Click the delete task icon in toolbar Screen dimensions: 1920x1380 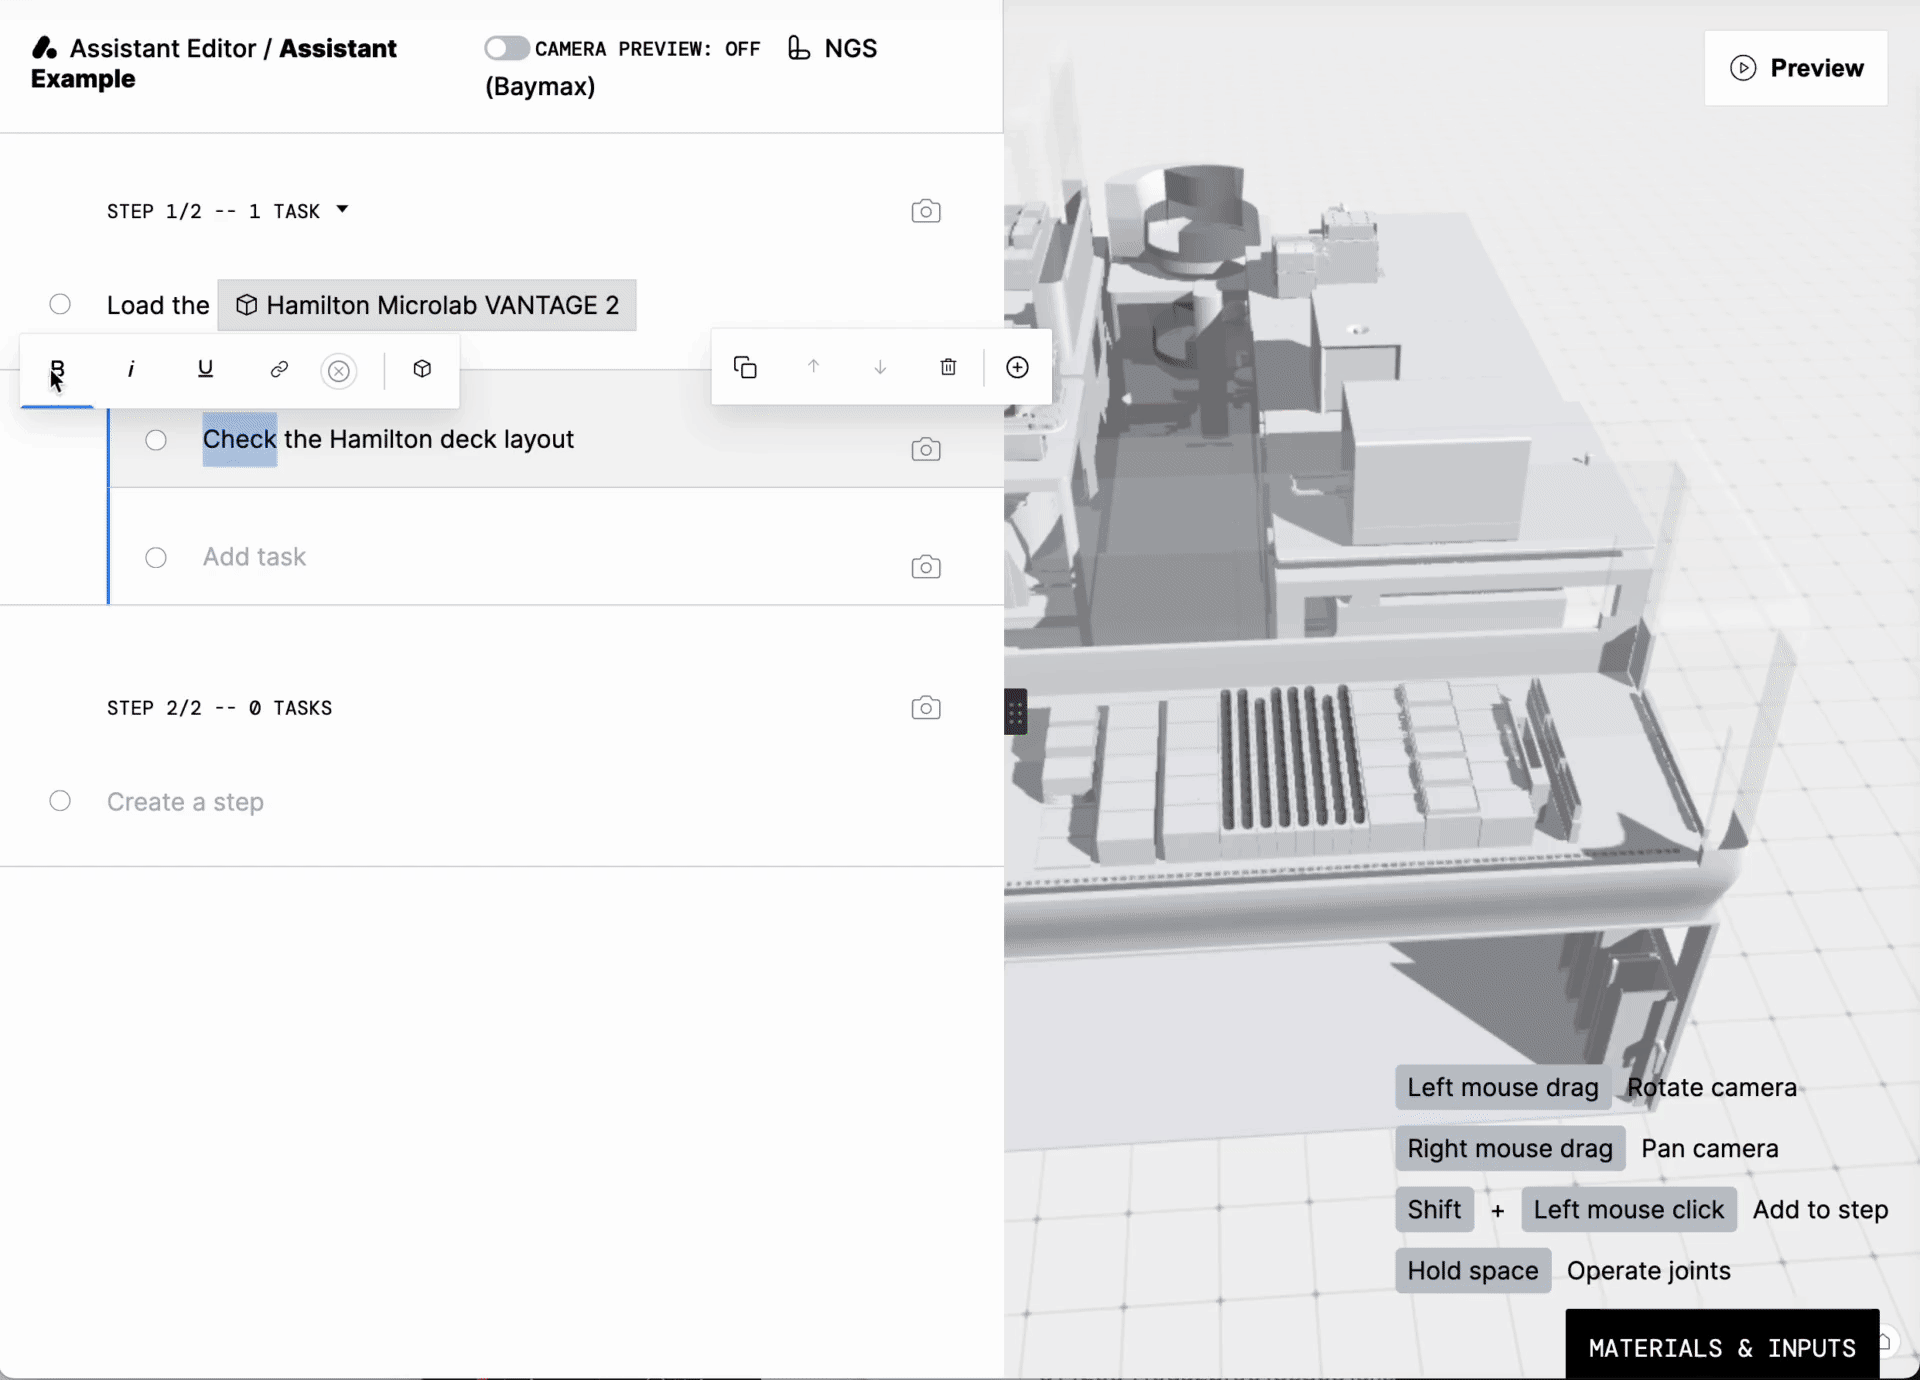click(x=948, y=368)
